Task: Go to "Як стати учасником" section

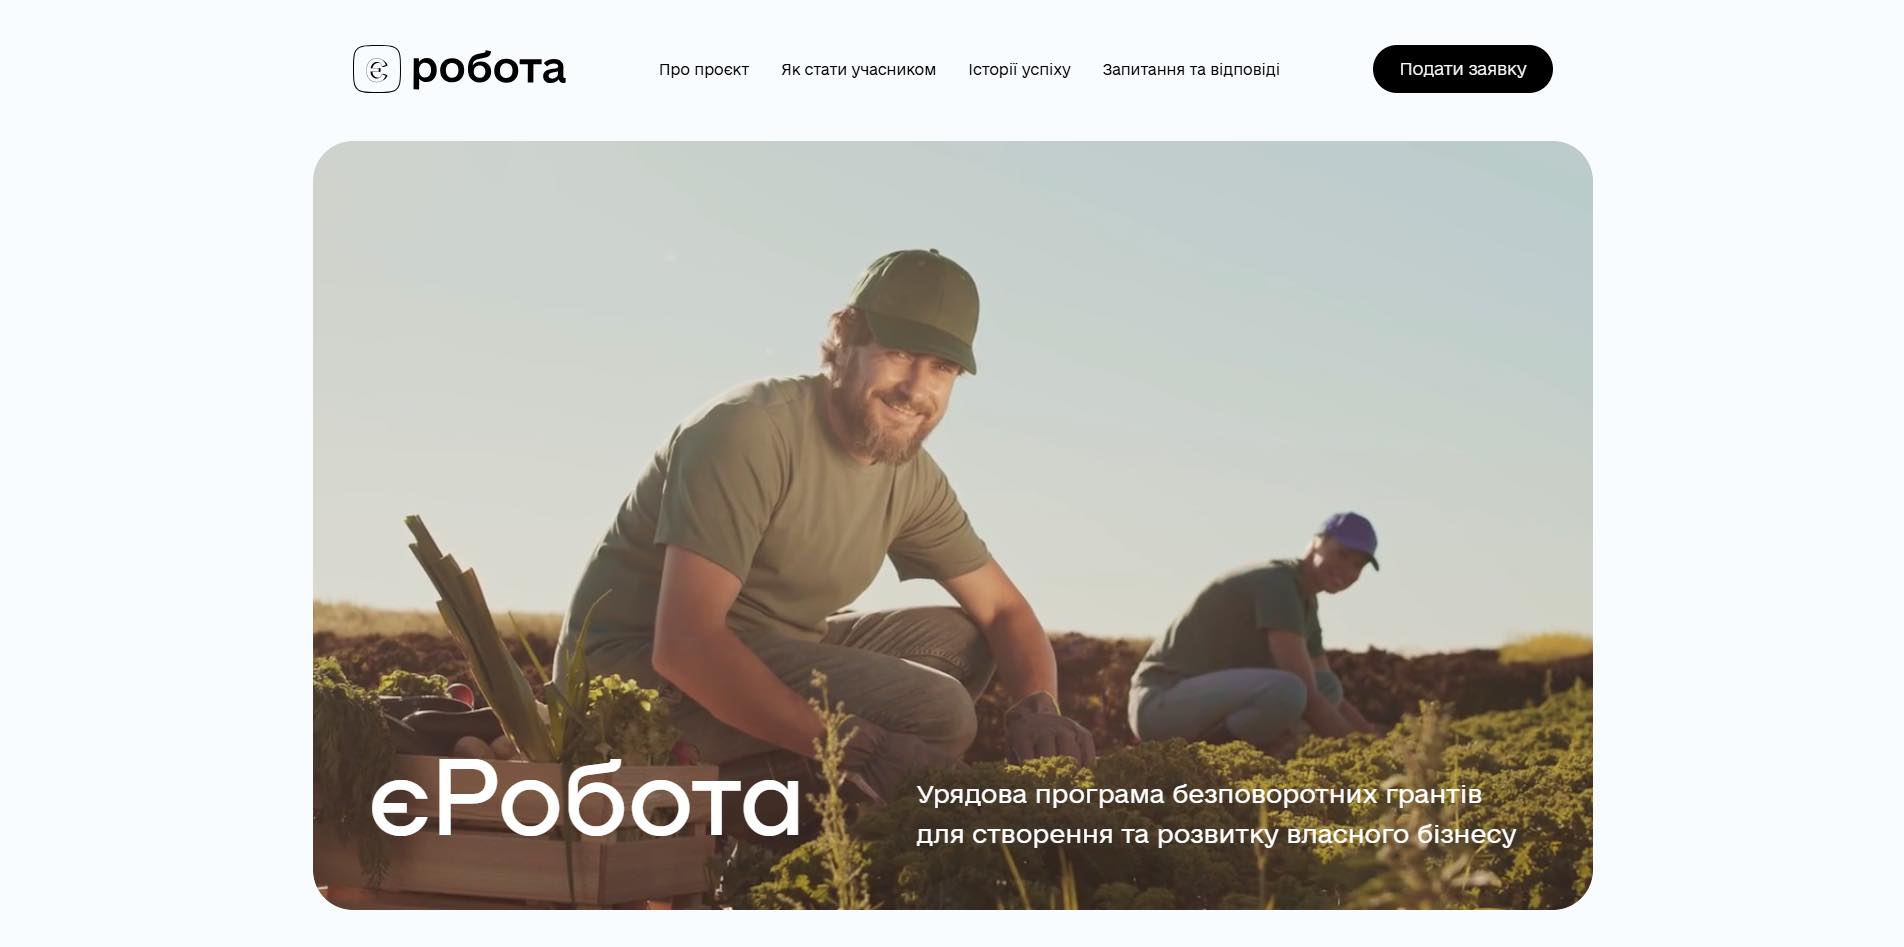Action: click(x=858, y=69)
